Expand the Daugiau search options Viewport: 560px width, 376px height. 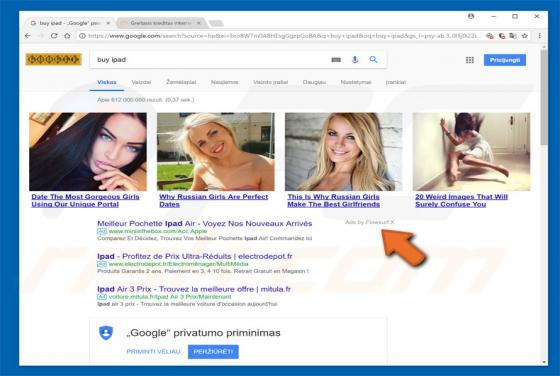pos(314,82)
